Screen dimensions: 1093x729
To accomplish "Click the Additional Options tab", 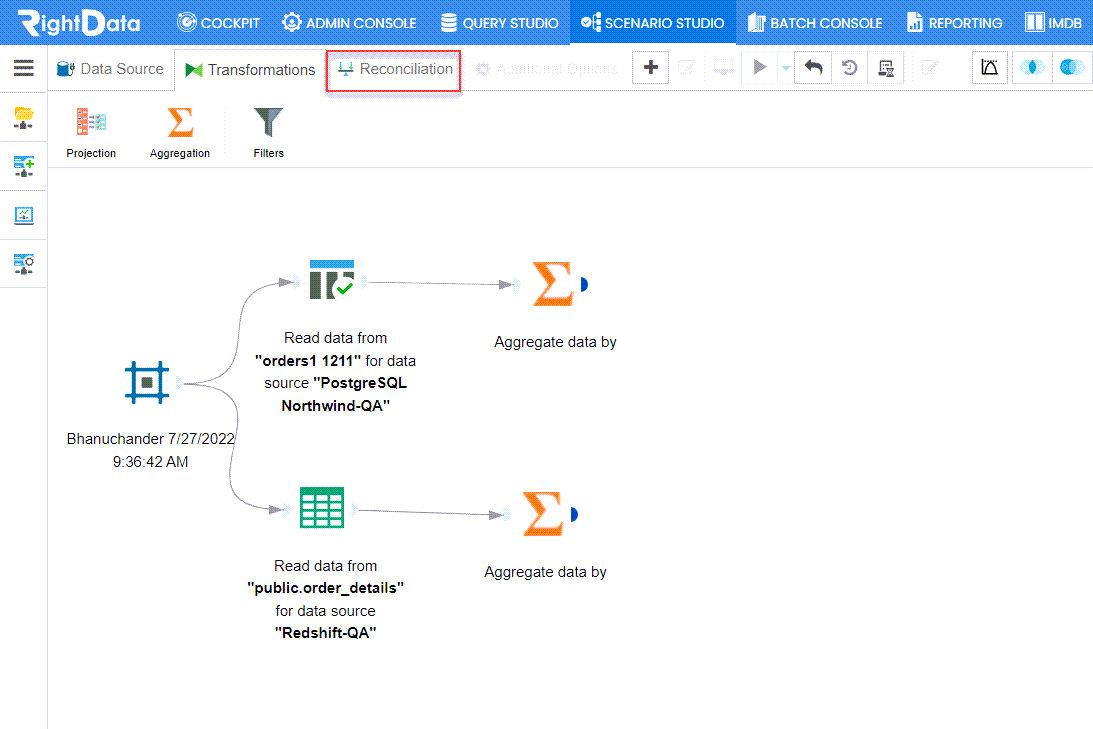I will coord(546,69).
